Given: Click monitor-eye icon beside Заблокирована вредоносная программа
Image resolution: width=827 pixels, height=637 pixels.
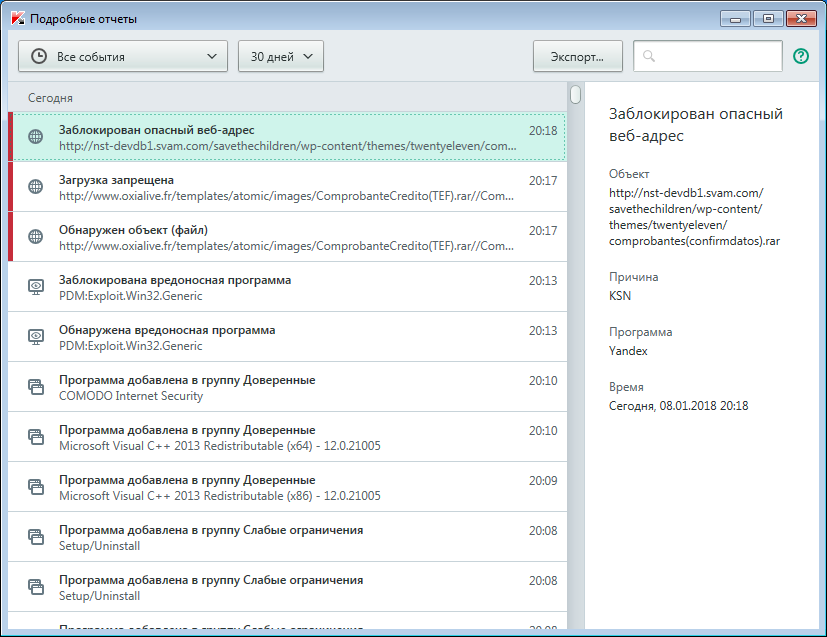Looking at the screenshot, I should (36, 287).
